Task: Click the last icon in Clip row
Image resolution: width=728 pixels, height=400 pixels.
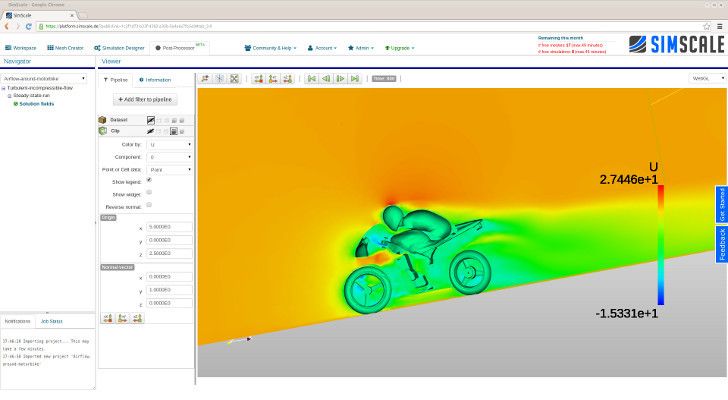Action: point(182,132)
